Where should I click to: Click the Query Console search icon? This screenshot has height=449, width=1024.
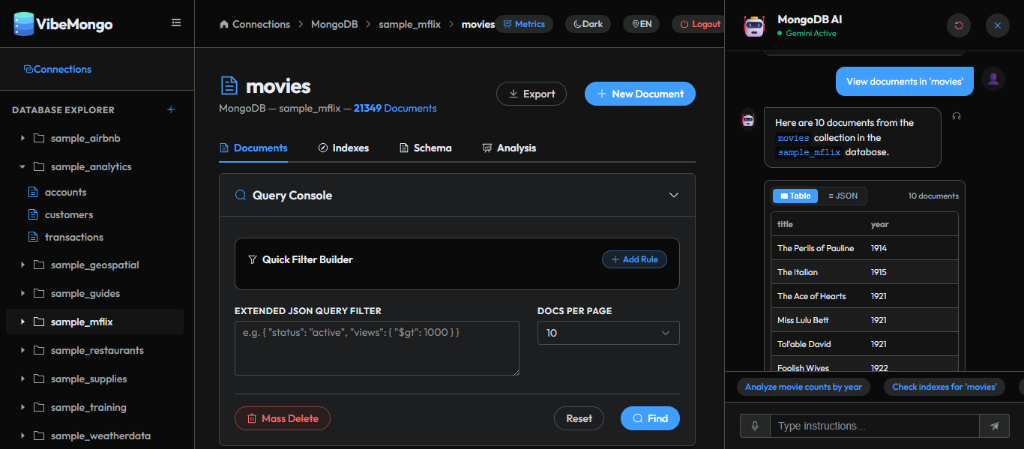coord(240,195)
